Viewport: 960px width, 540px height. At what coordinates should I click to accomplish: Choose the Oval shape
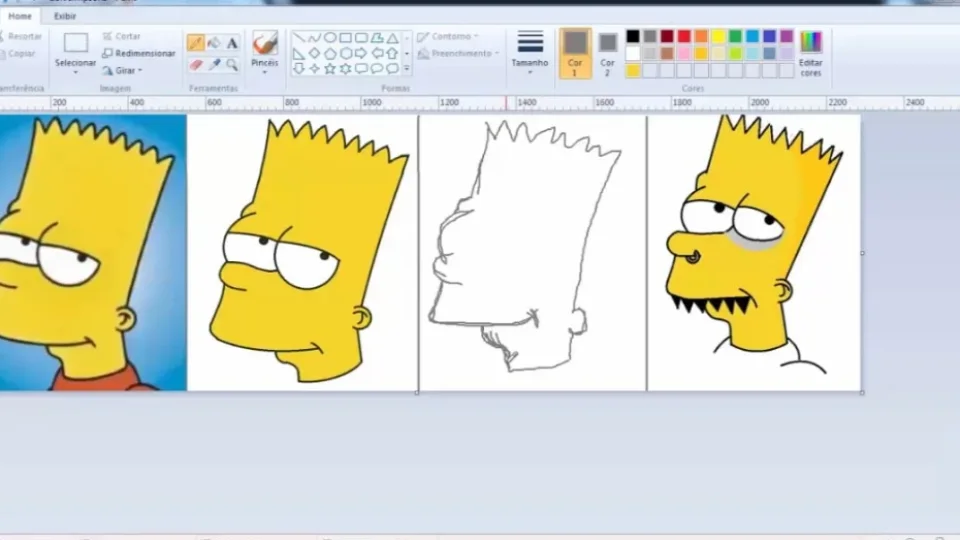coord(330,38)
